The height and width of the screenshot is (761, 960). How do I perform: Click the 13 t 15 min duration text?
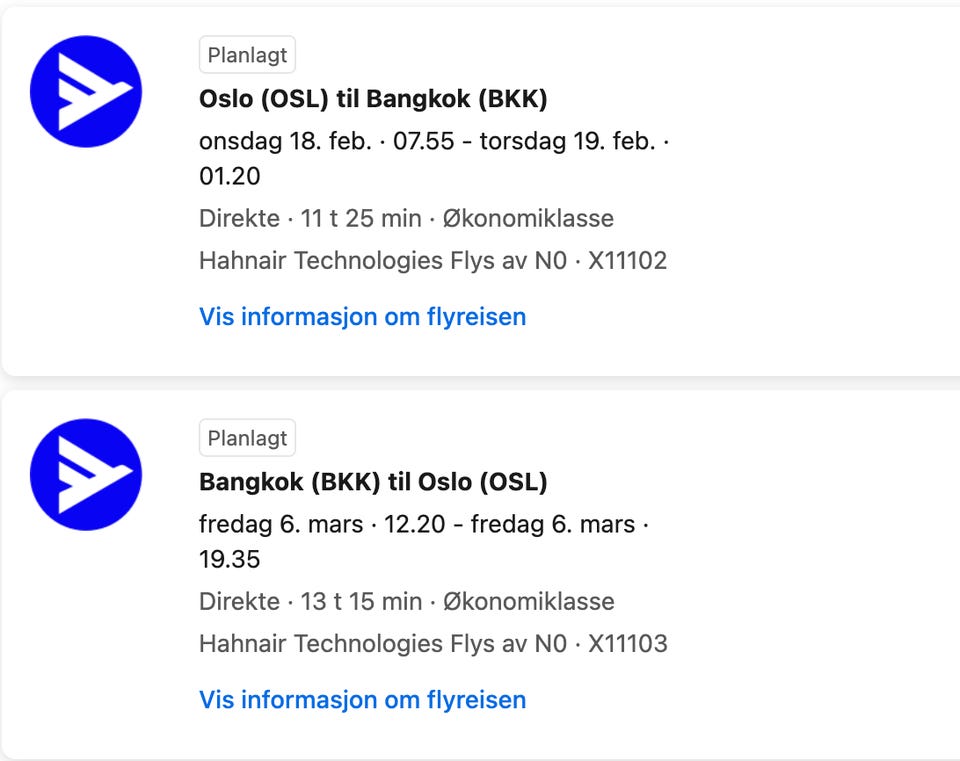(x=361, y=601)
